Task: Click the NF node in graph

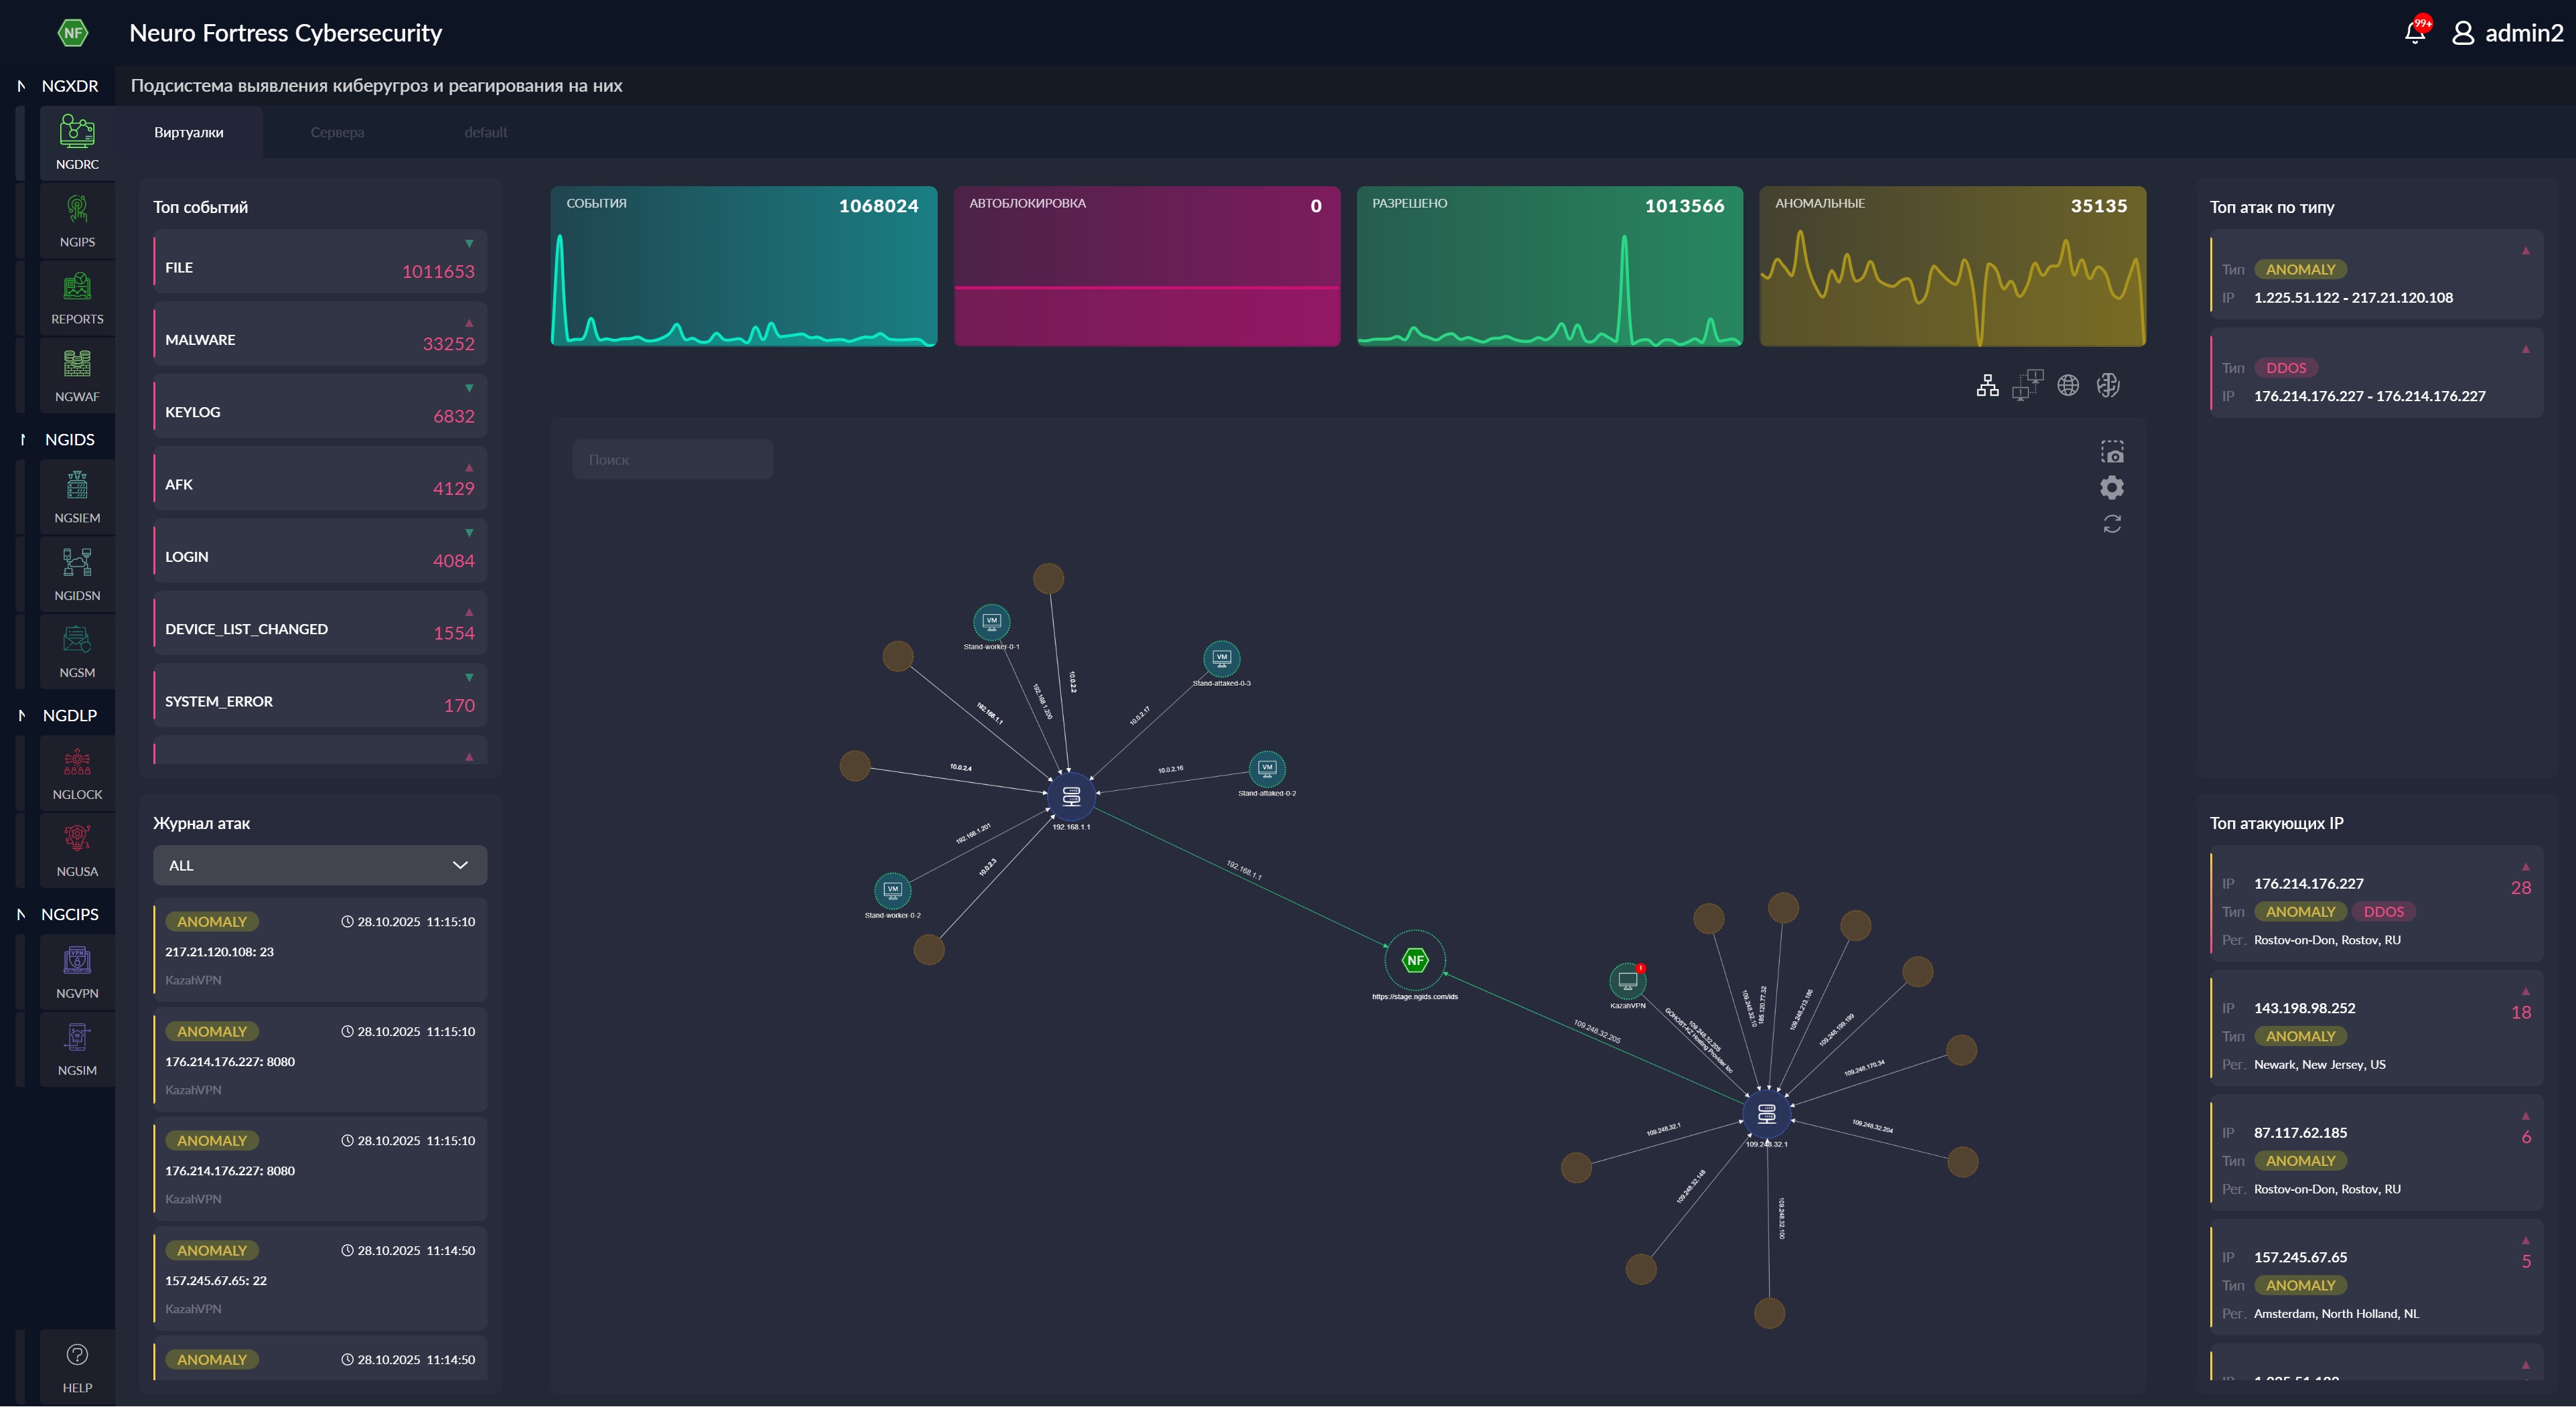Action: (x=1414, y=960)
